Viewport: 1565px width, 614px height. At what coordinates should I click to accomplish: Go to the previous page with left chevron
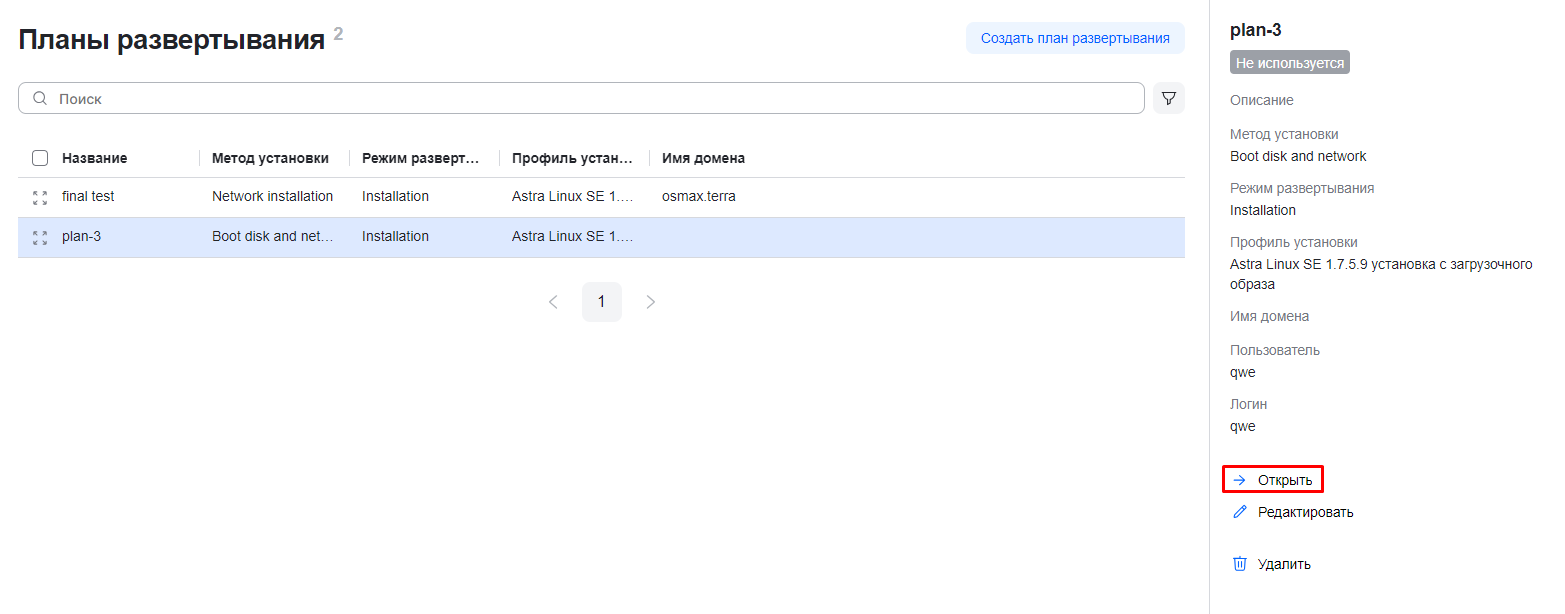click(x=553, y=302)
